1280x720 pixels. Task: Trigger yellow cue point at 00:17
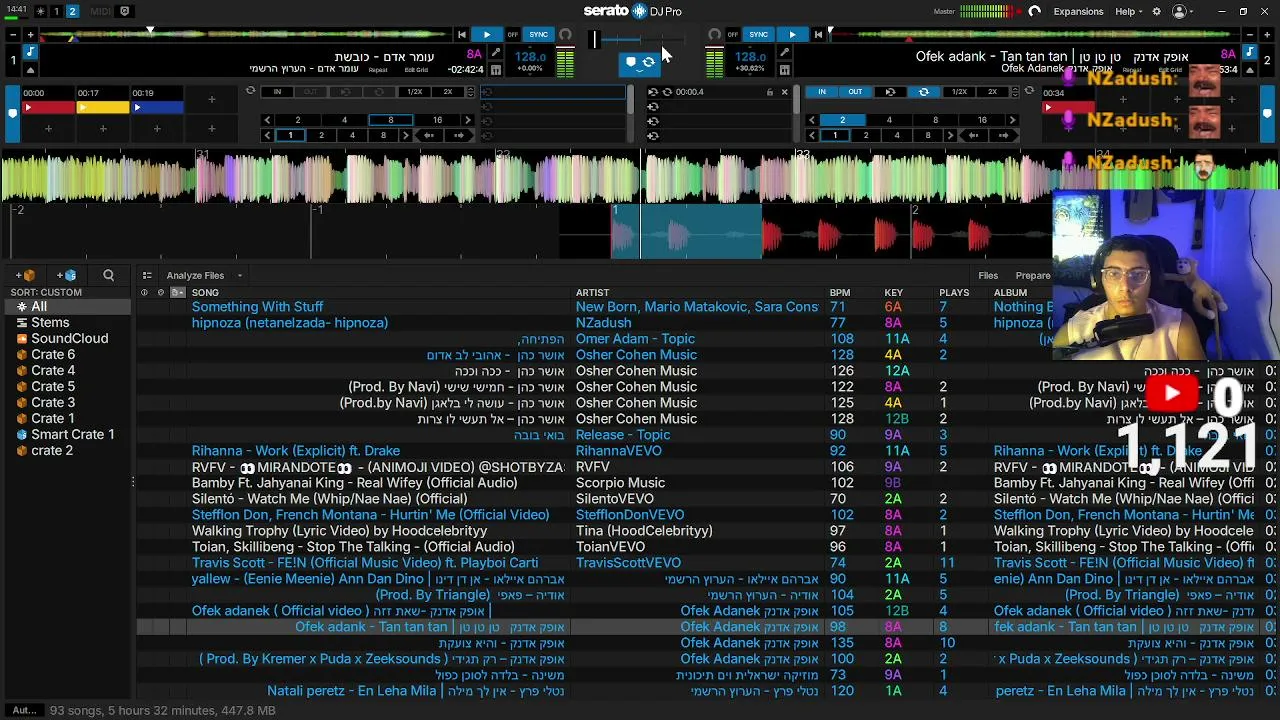pos(103,107)
